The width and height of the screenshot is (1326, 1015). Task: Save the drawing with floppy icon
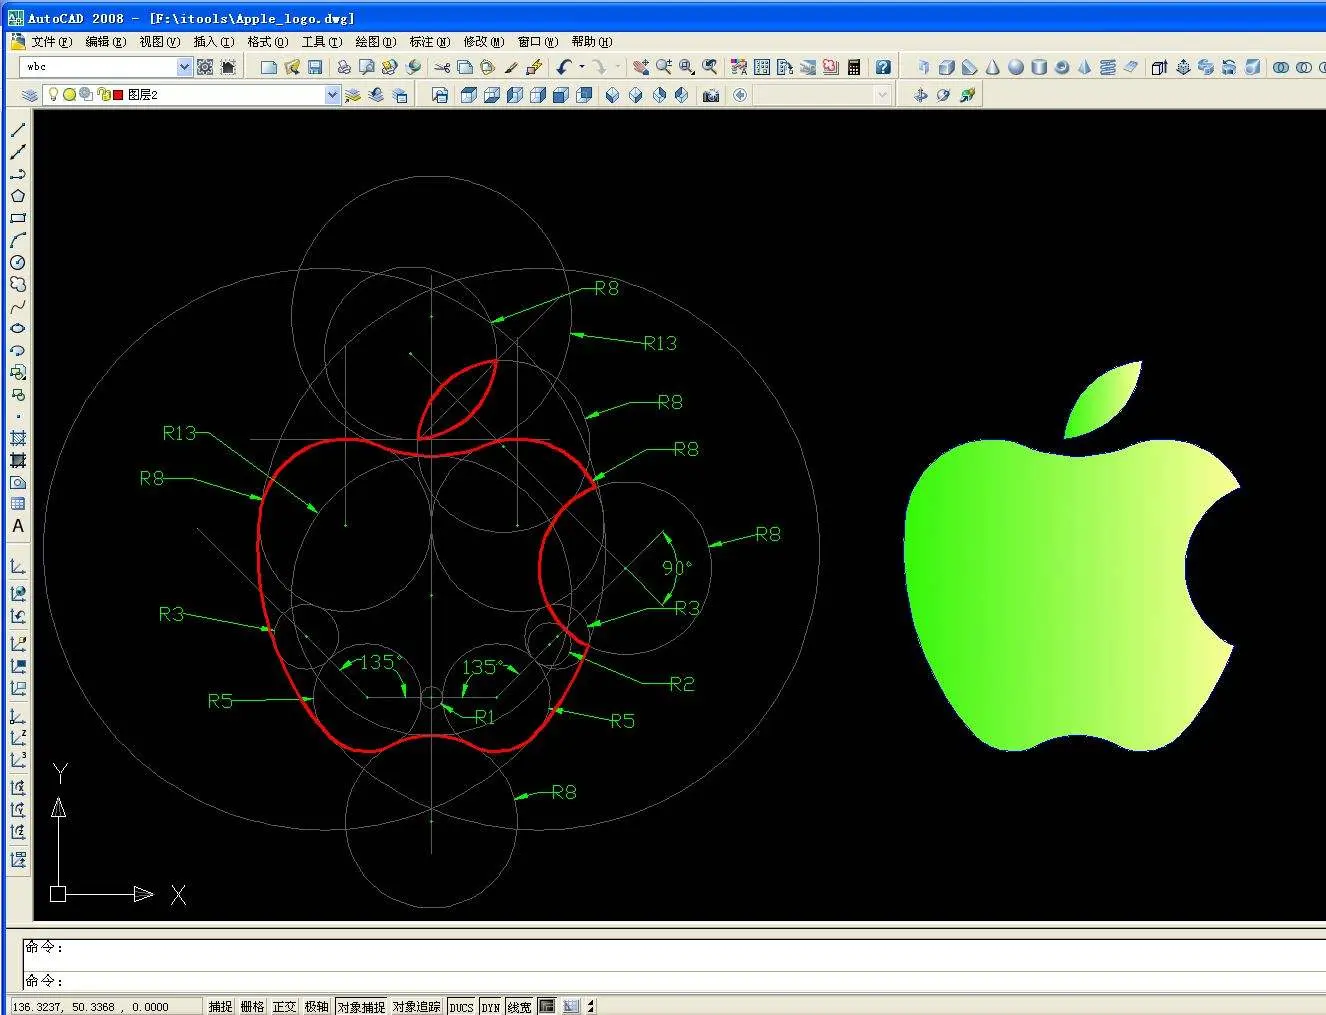pos(315,67)
